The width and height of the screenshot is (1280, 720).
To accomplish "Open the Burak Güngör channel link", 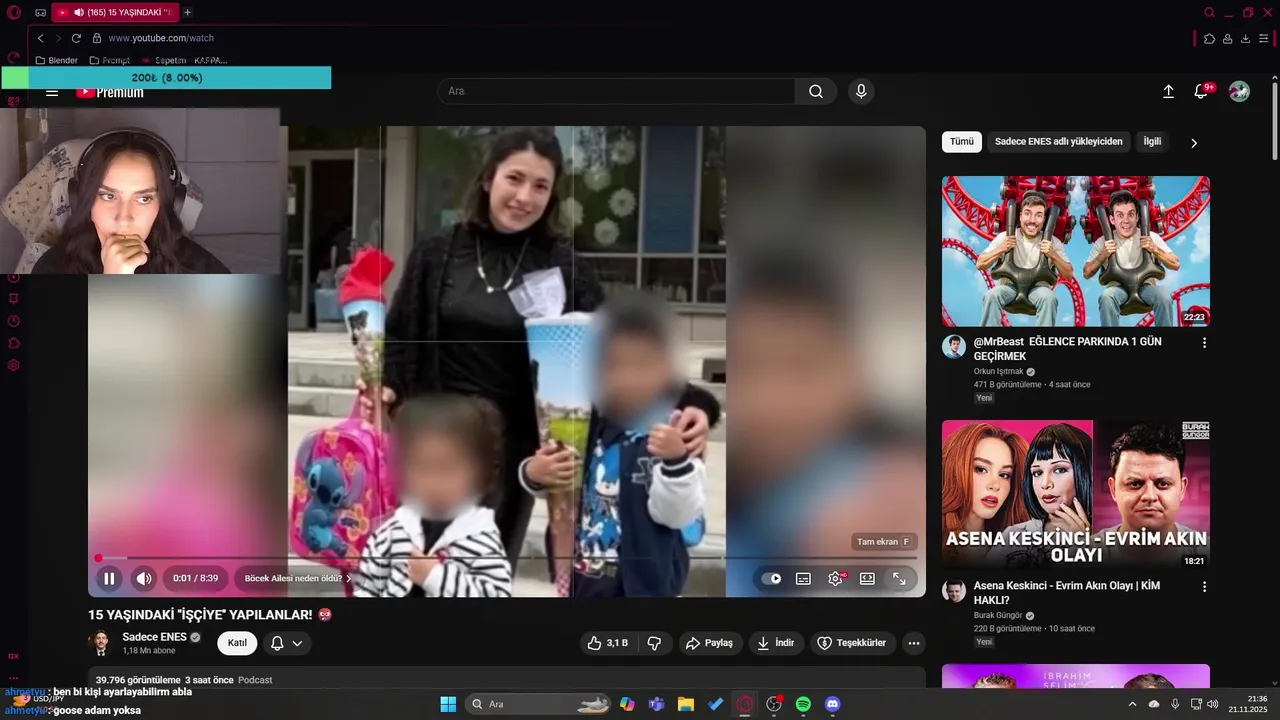I will (1000, 616).
